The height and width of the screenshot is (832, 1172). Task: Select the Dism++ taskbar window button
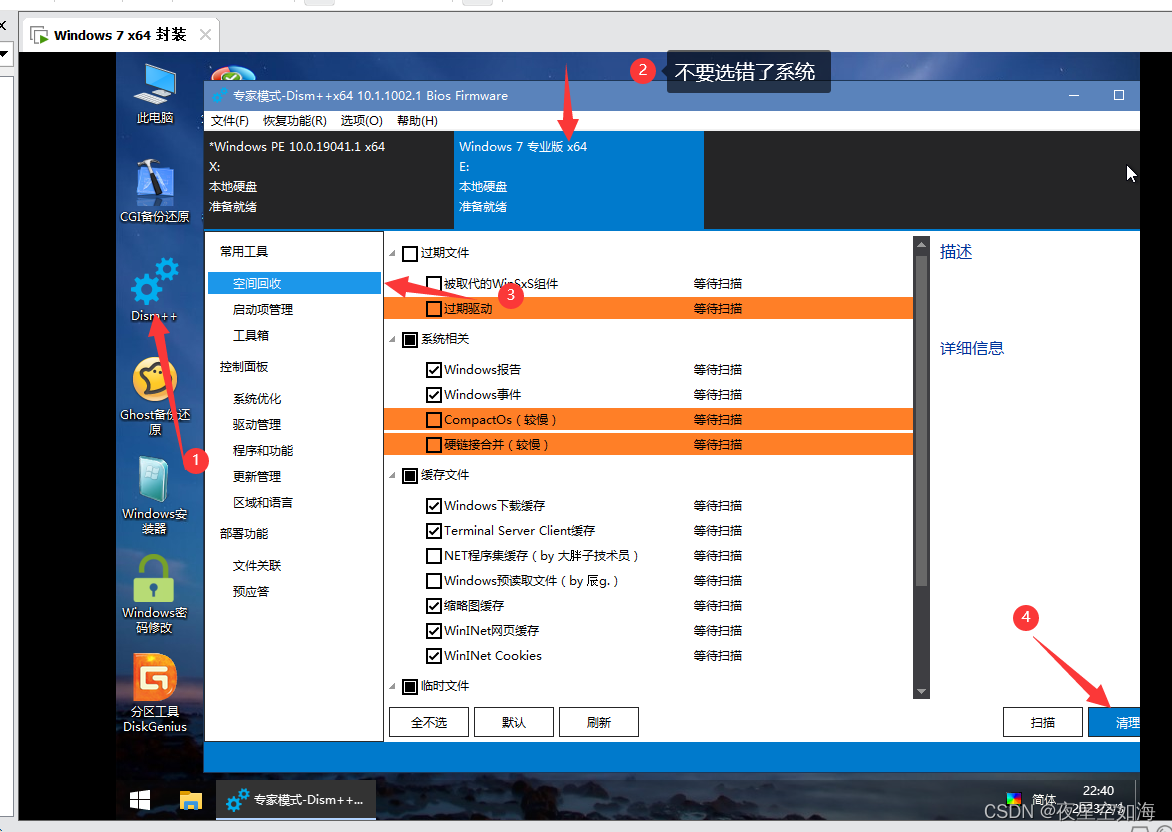click(296, 800)
